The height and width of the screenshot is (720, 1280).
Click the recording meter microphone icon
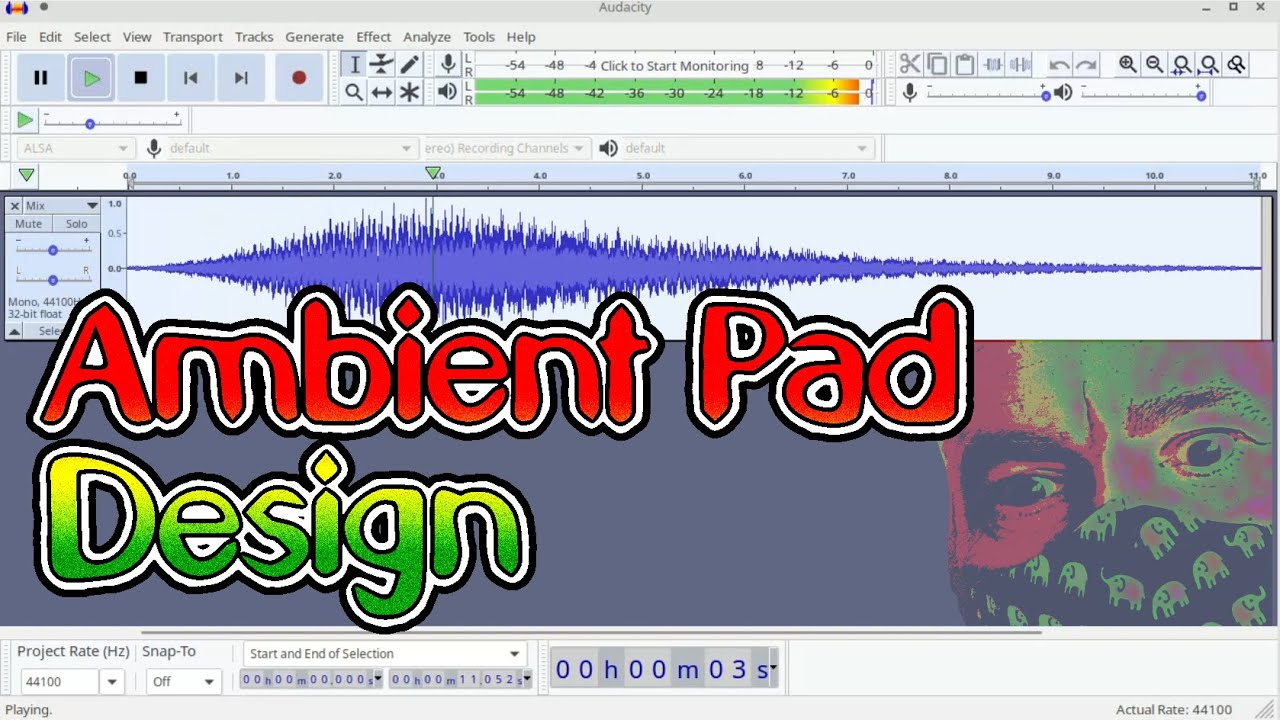[448, 65]
